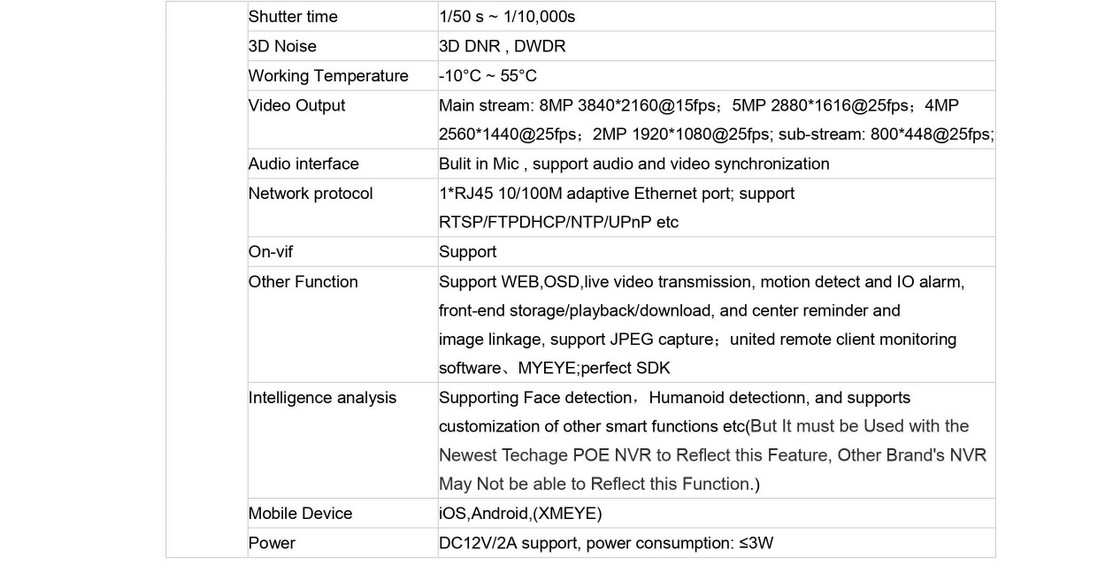This screenshot has width=1097, height=587.
Task: Click the Newest Techage POE NVR sentence
Action: 712,455
